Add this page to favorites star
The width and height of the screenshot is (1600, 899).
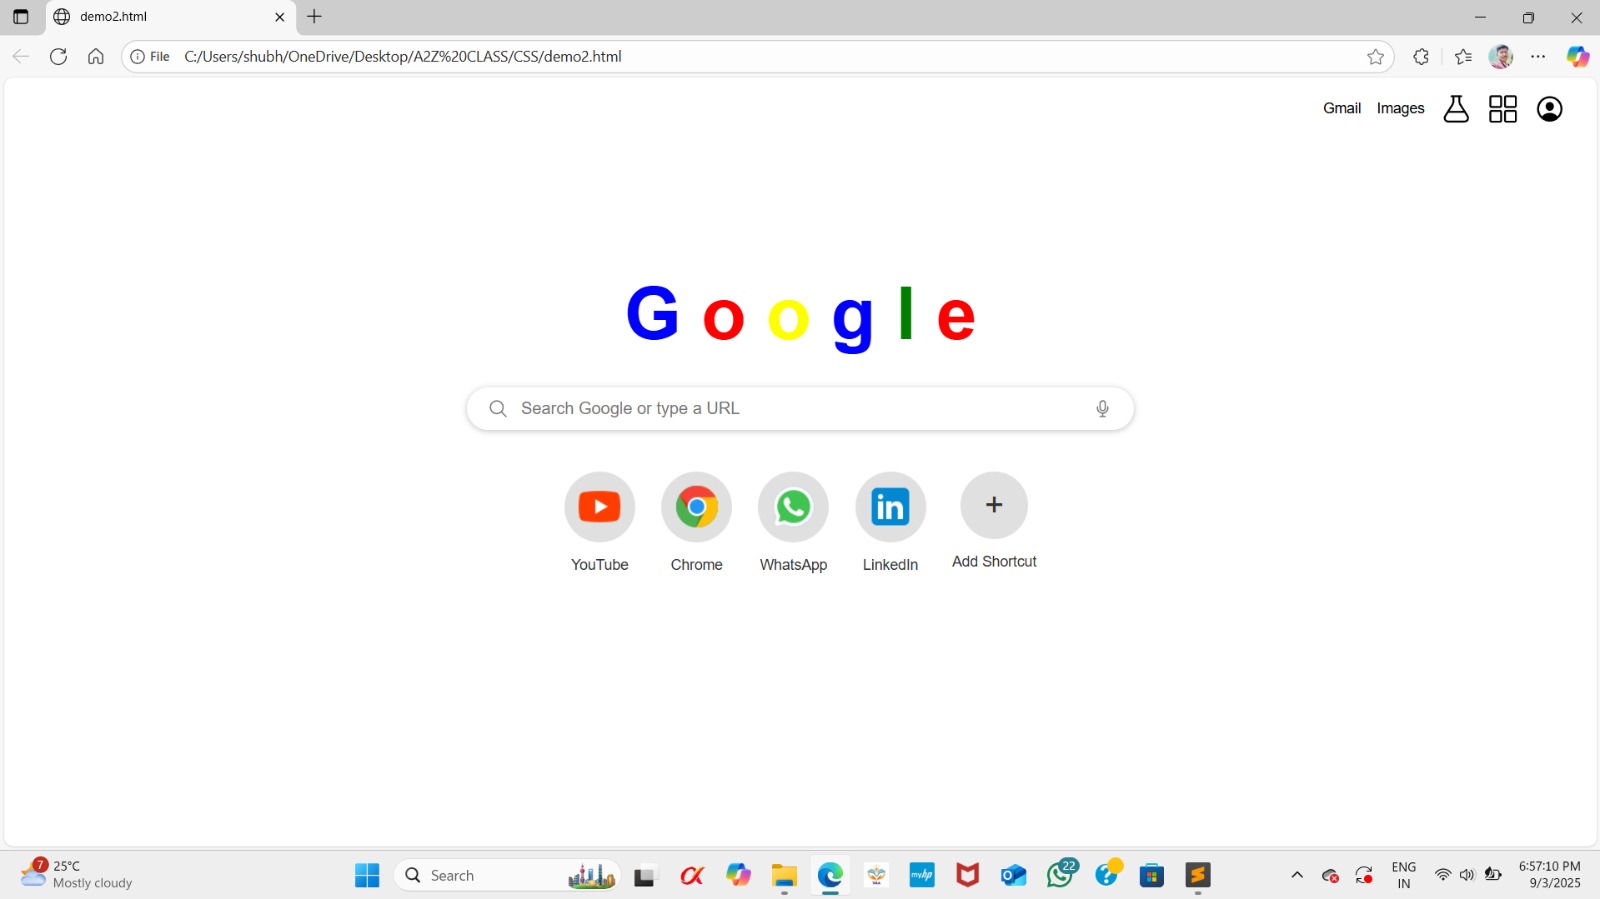click(1375, 57)
